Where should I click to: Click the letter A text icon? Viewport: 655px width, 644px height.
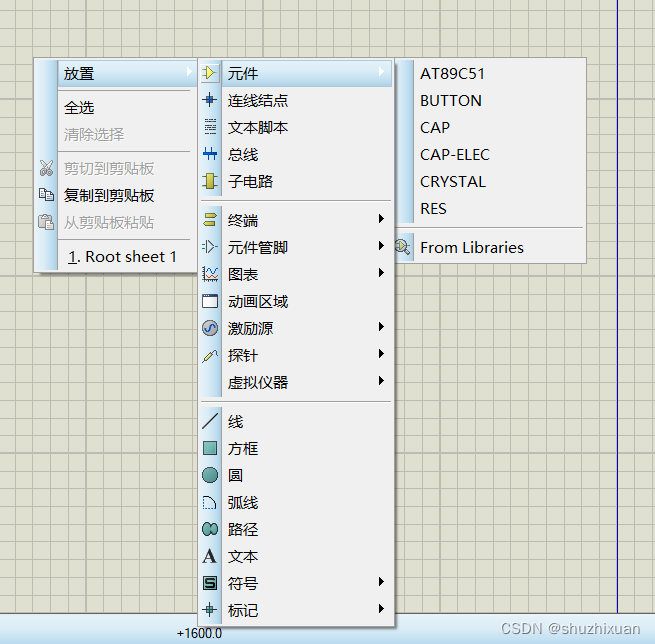pyautogui.click(x=210, y=556)
